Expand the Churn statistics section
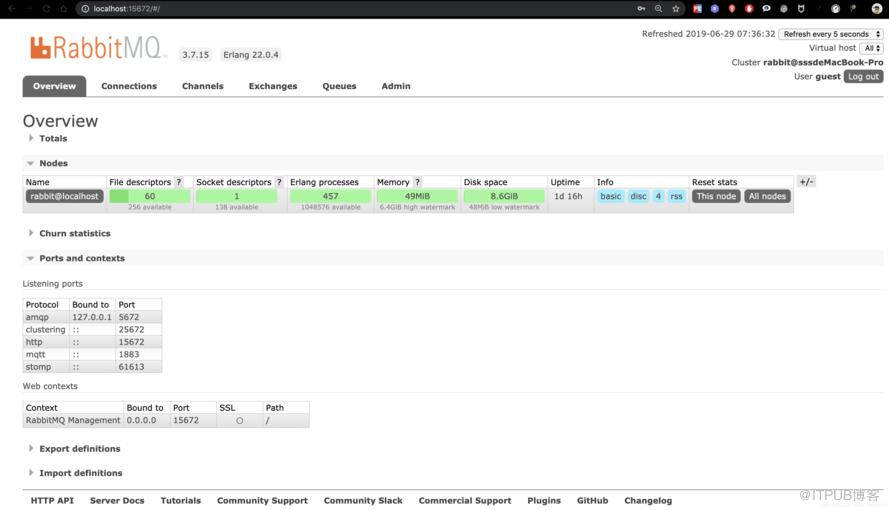 click(74, 233)
